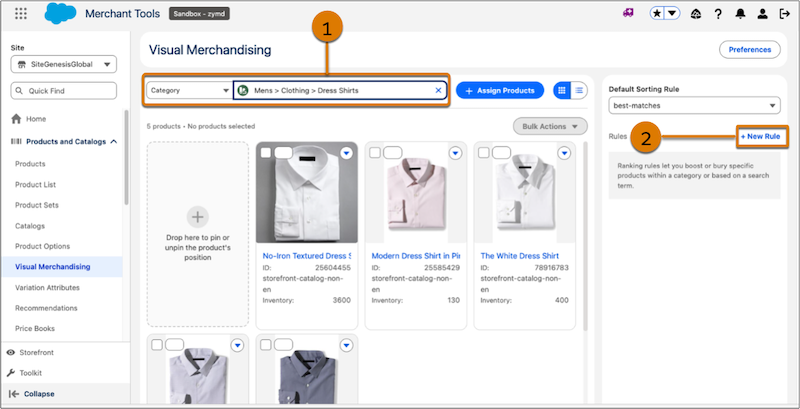This screenshot has height=409, width=800.
Task: Open notifications bell icon
Action: click(740, 14)
